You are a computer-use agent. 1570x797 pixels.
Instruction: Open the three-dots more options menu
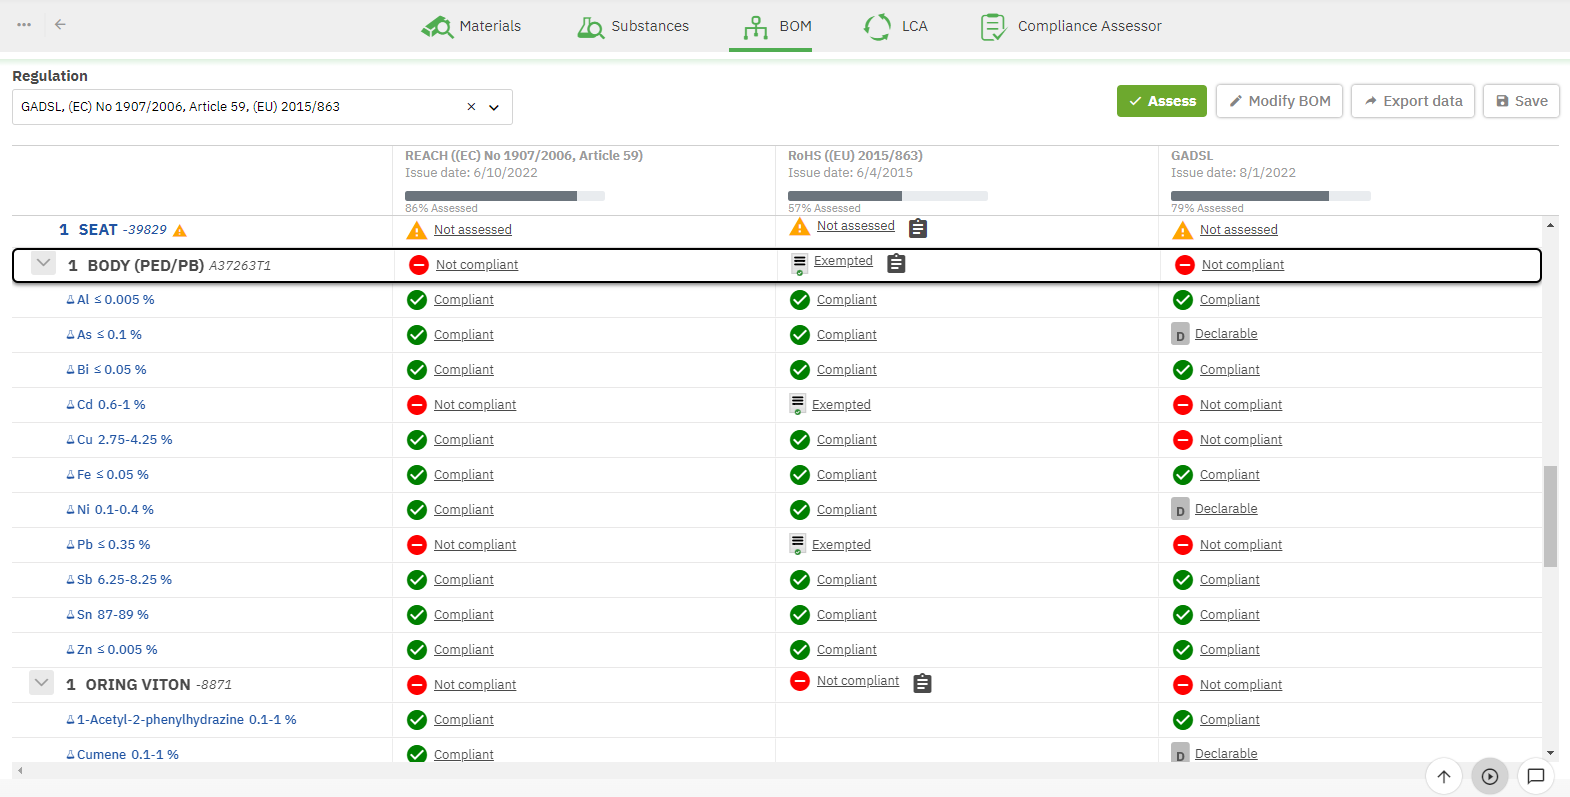coord(24,25)
